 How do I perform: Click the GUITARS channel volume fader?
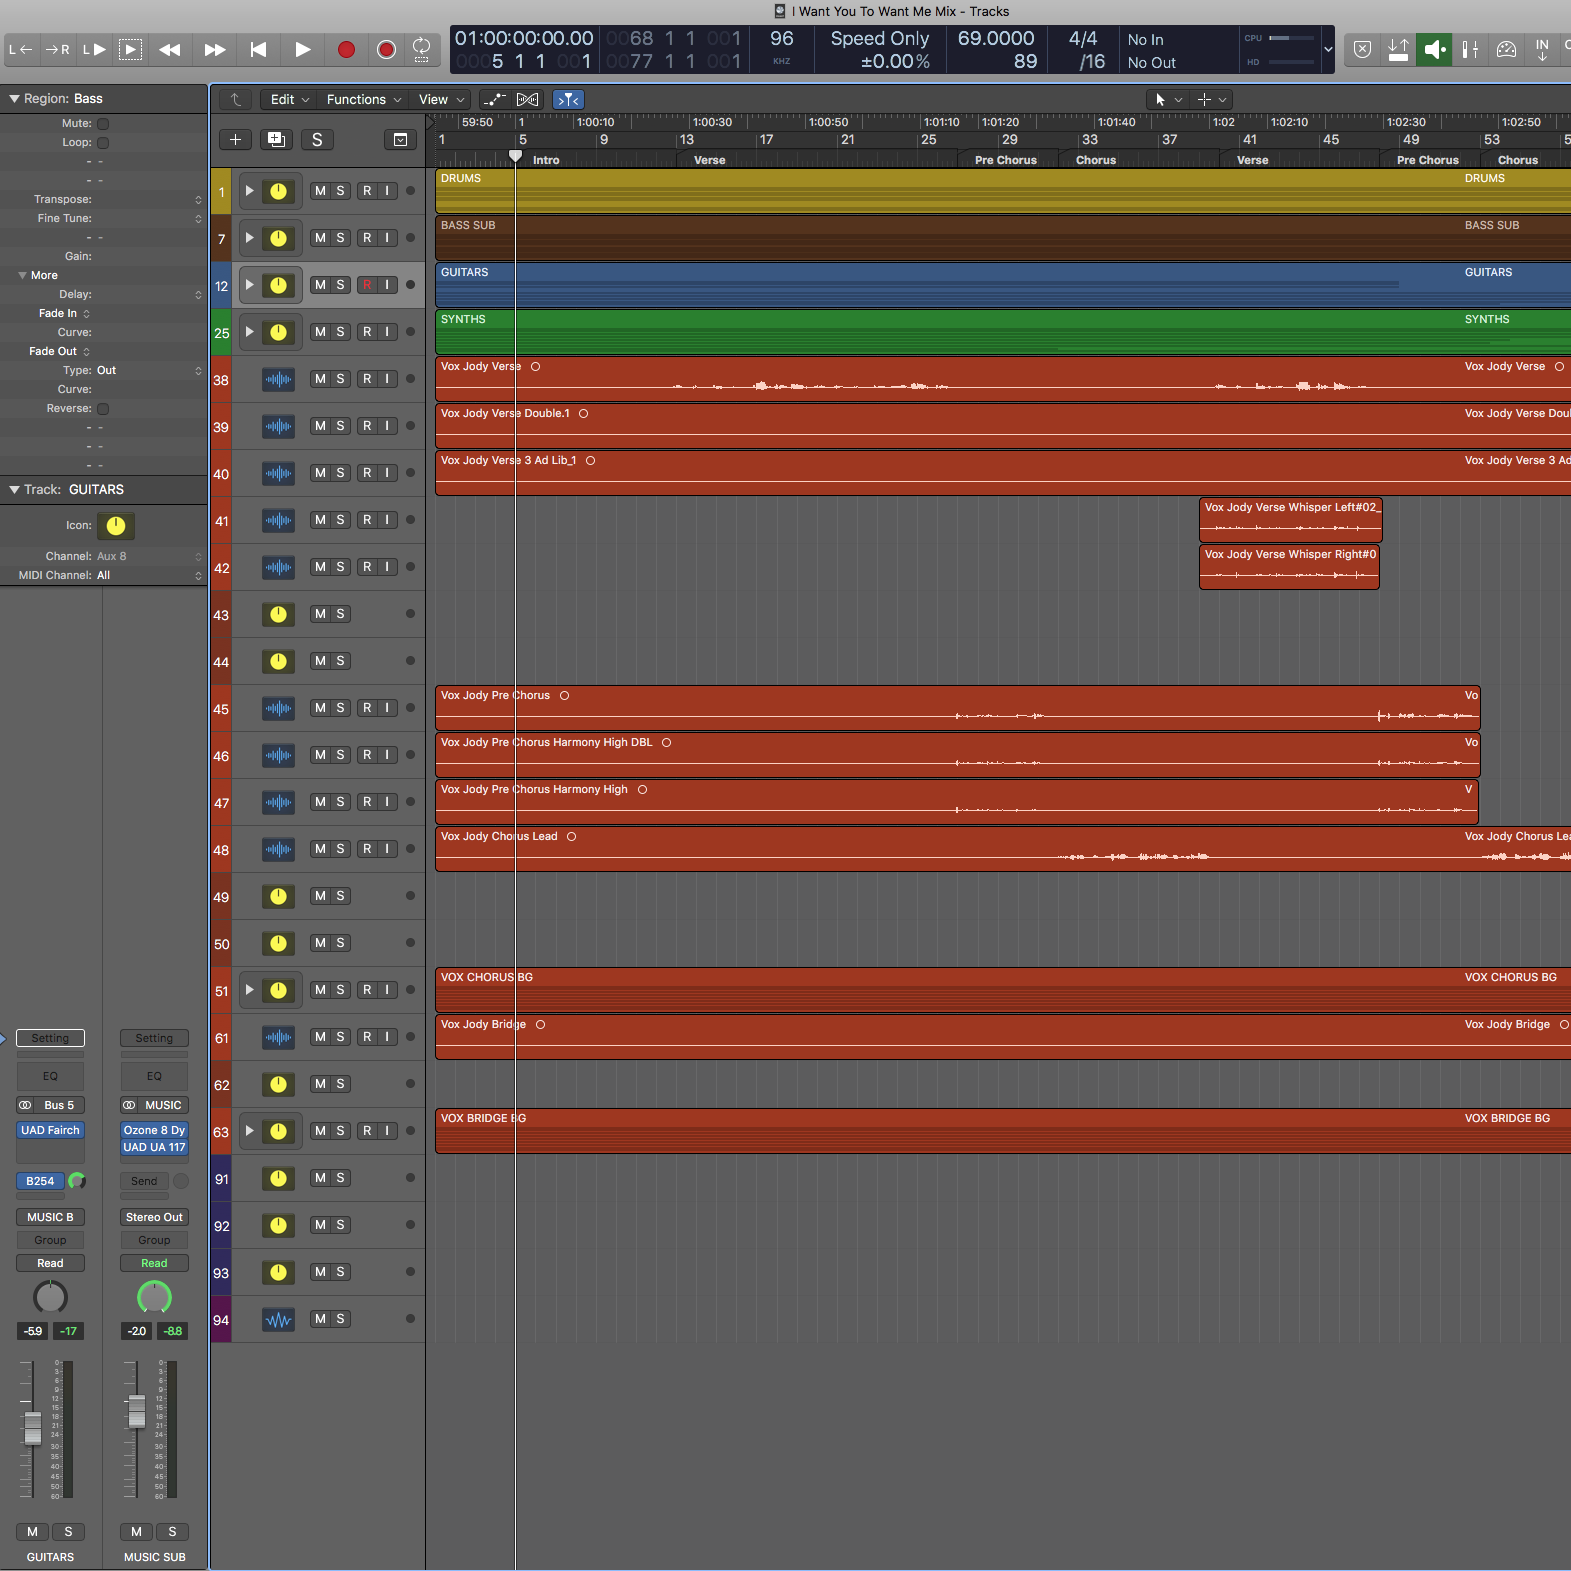[33, 1428]
